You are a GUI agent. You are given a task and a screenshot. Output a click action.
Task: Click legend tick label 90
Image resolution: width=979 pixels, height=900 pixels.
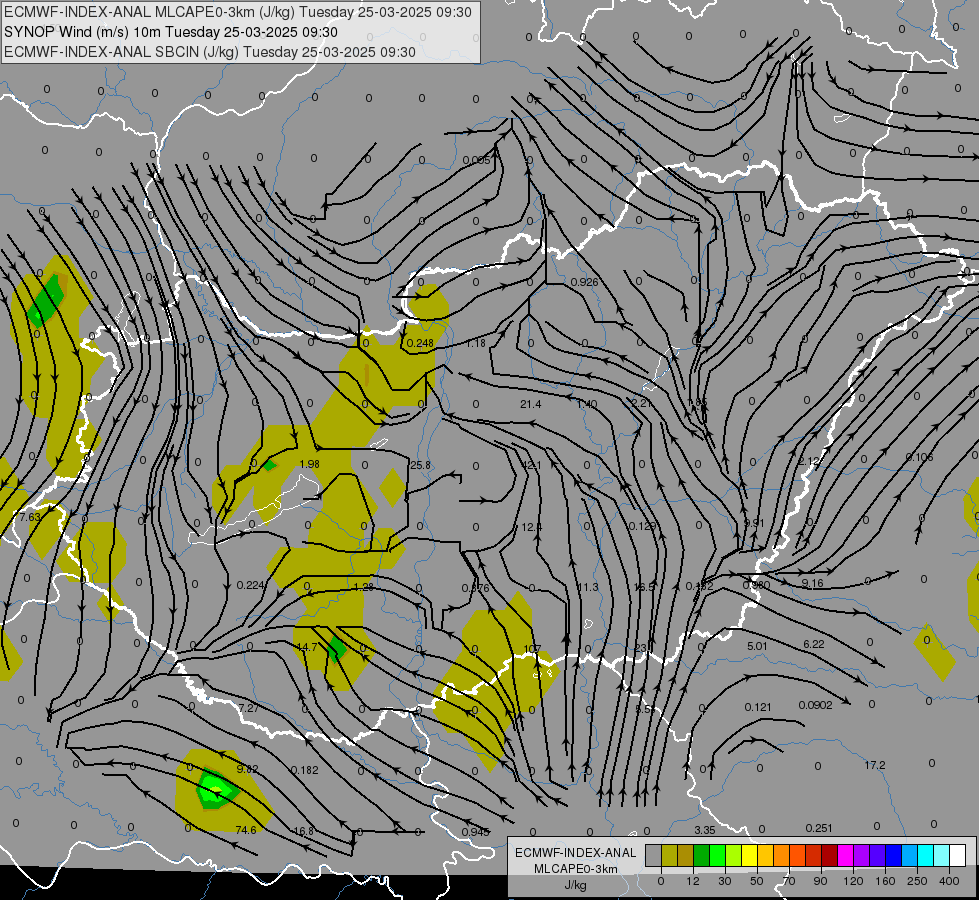pos(821,881)
